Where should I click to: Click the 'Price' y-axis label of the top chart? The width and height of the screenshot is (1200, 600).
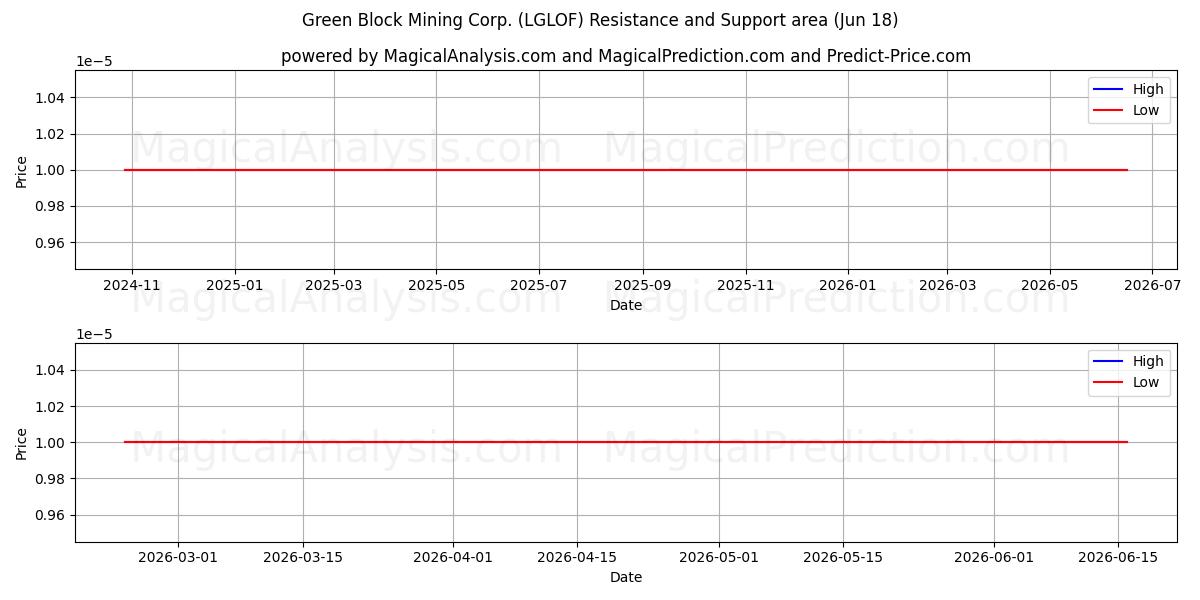(x=22, y=170)
